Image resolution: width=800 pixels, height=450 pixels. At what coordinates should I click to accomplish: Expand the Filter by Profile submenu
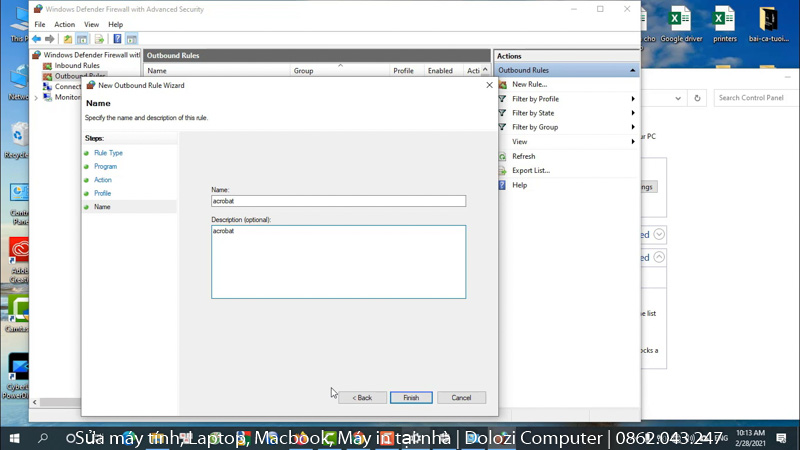click(633, 99)
